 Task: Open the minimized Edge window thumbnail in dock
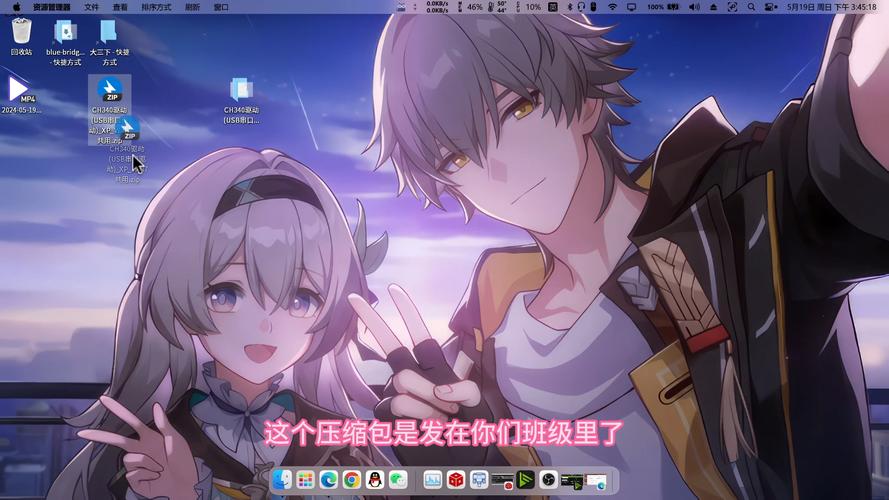click(x=596, y=482)
